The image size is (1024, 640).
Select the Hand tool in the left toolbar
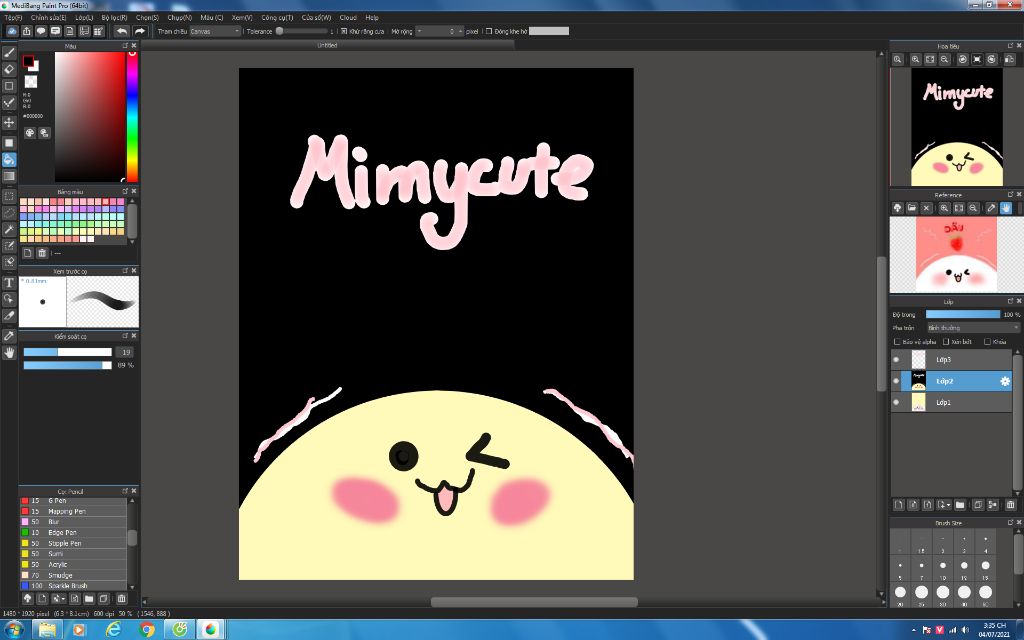pyautogui.click(x=9, y=353)
